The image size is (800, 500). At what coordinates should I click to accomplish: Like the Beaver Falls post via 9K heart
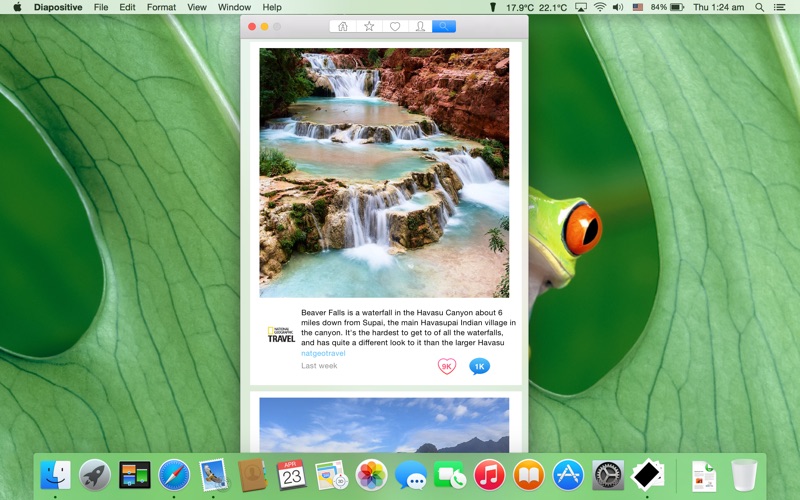tap(446, 366)
